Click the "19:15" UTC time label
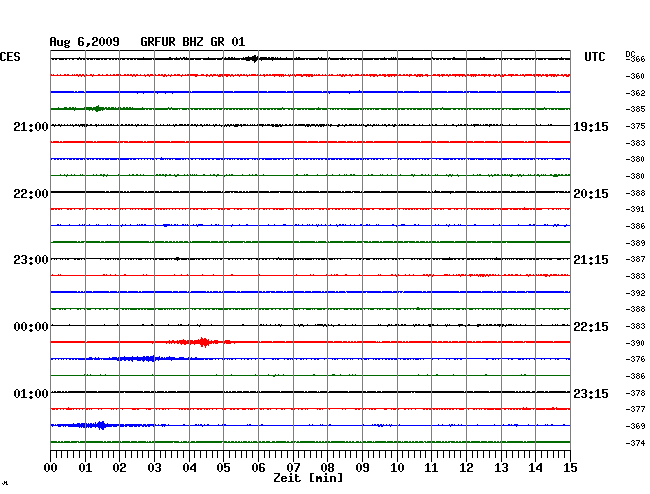The image size is (650, 494). point(591,126)
